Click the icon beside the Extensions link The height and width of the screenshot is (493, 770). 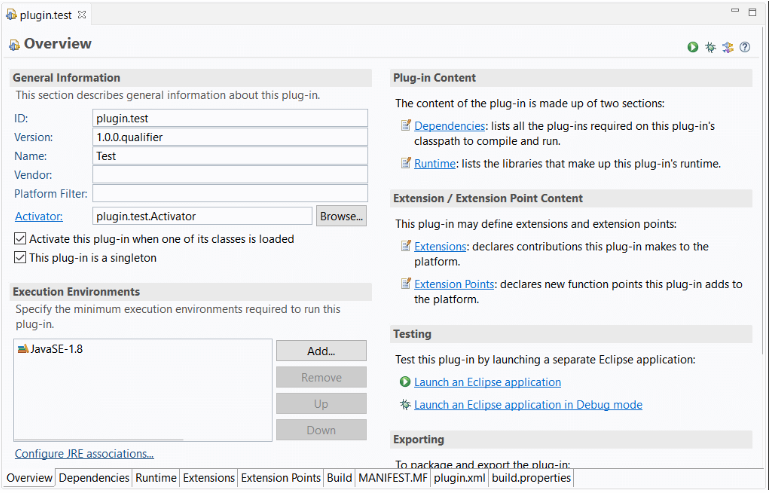[406, 246]
